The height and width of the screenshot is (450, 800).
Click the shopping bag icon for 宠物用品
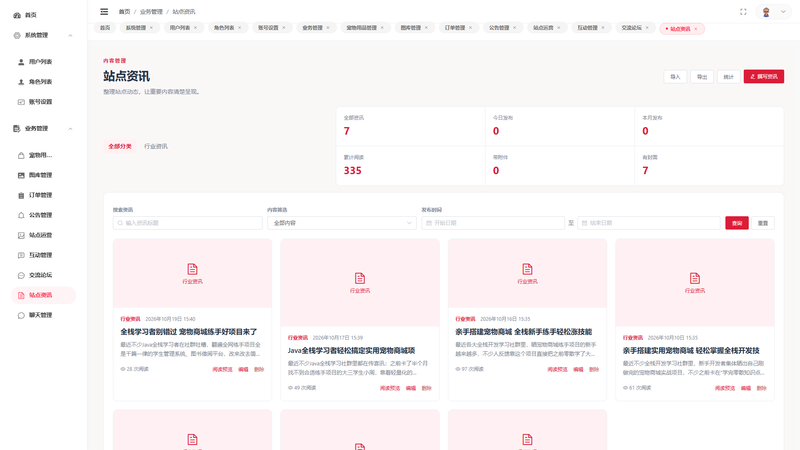pyautogui.click(x=21, y=155)
